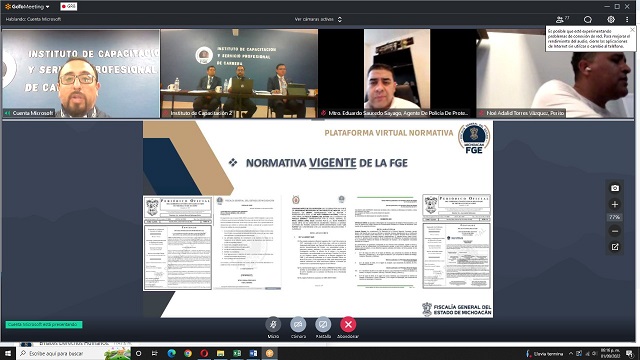Viewport: 640px width, 360px height.
Task: Take a screenshot with the camera icon
Action: [615, 188]
